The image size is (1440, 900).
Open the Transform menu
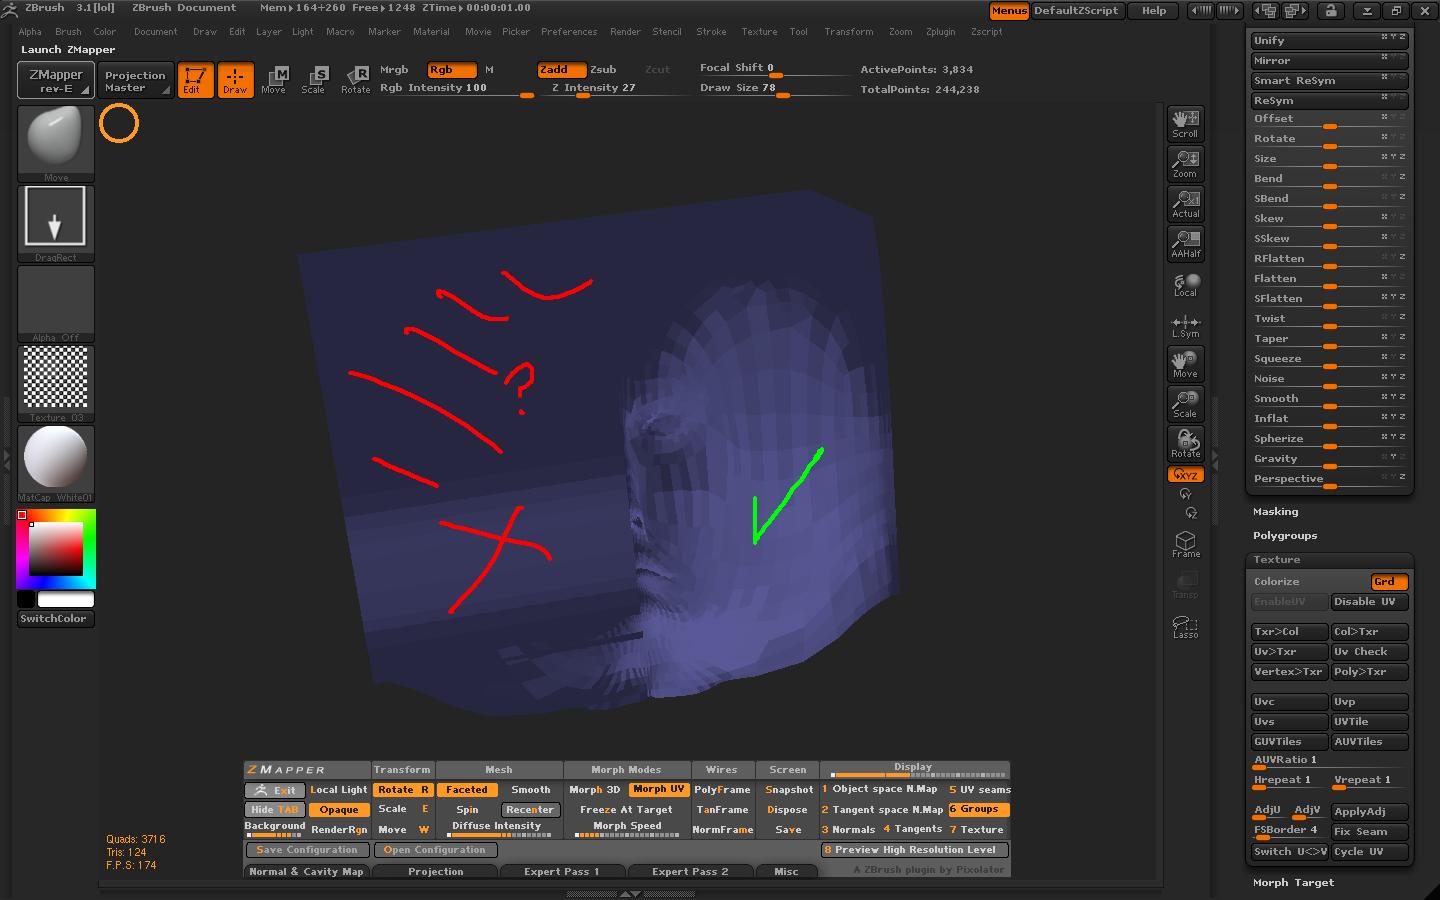tap(849, 31)
